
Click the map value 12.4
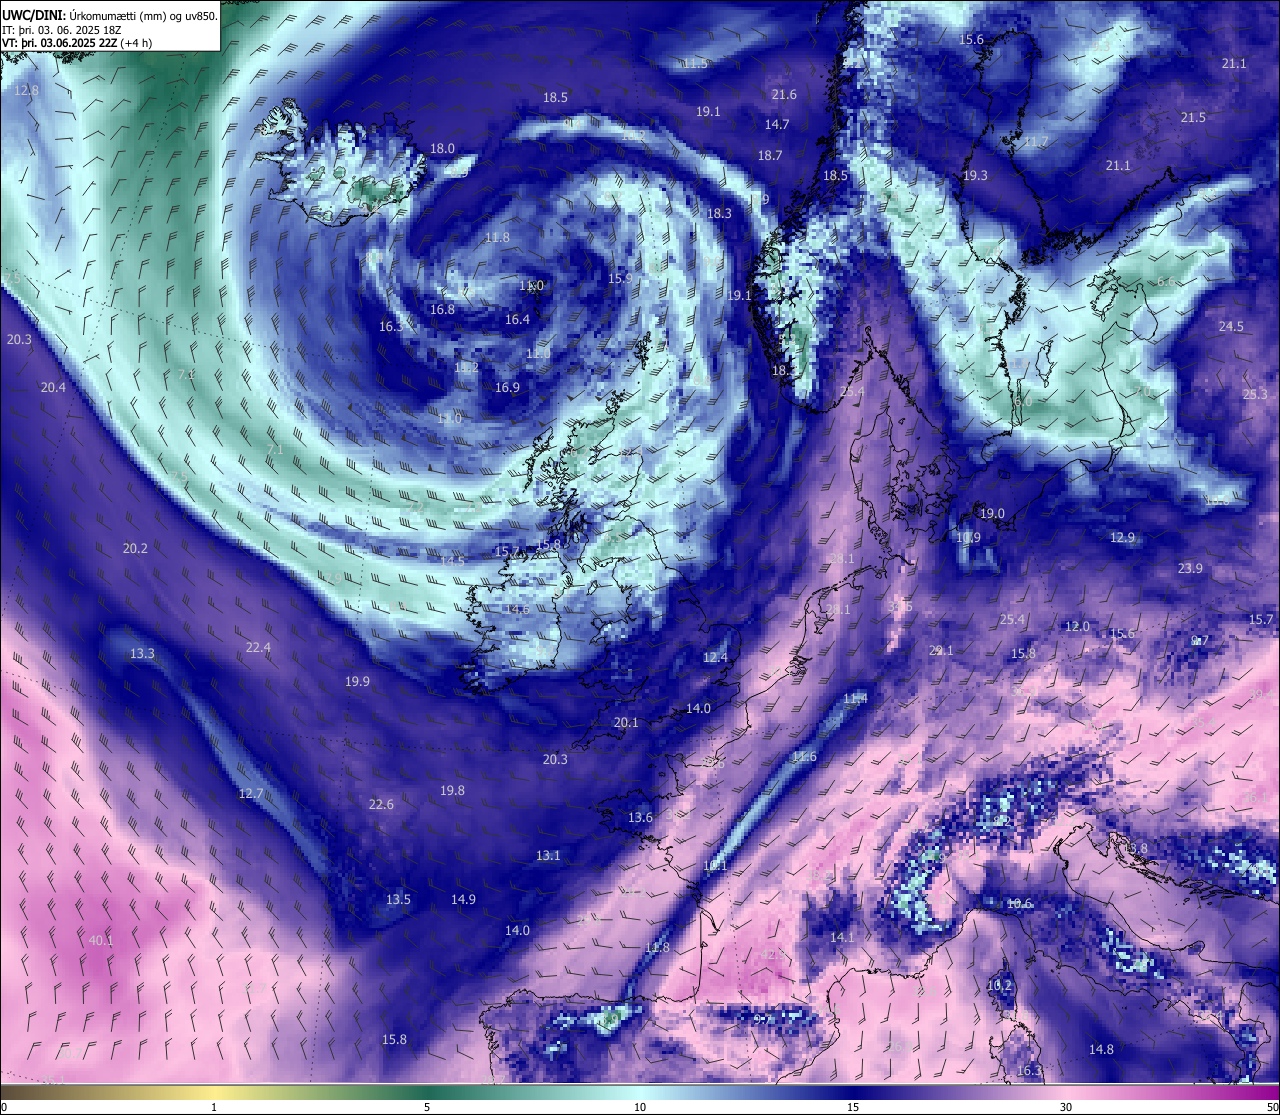click(x=715, y=658)
